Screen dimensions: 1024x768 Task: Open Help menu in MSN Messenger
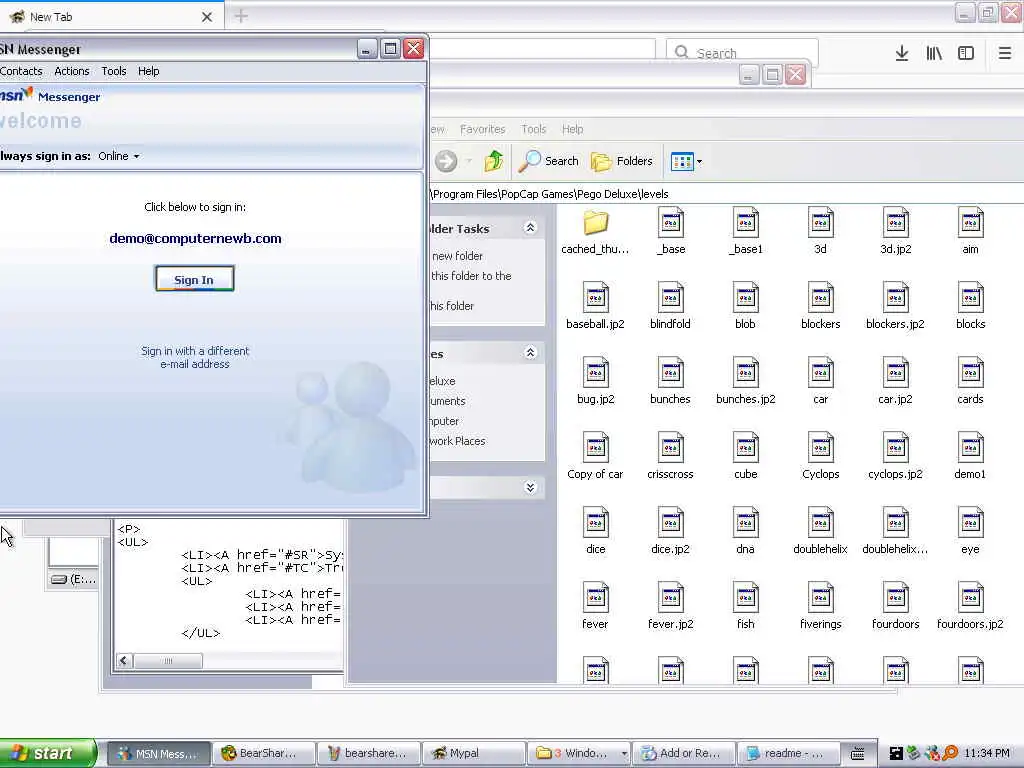(148, 71)
